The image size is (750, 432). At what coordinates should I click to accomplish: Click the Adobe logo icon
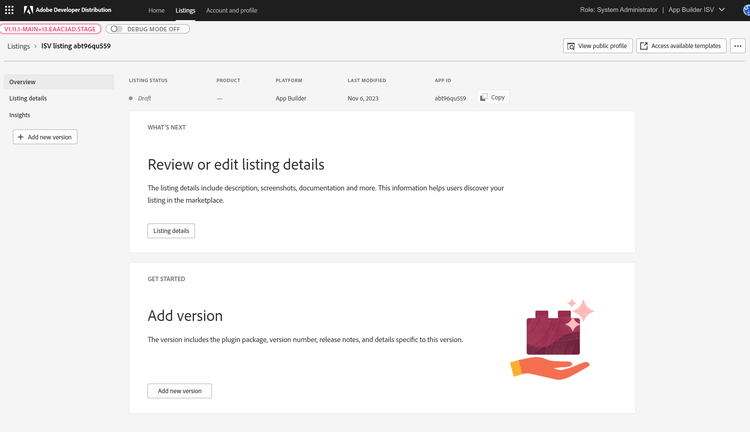click(28, 10)
